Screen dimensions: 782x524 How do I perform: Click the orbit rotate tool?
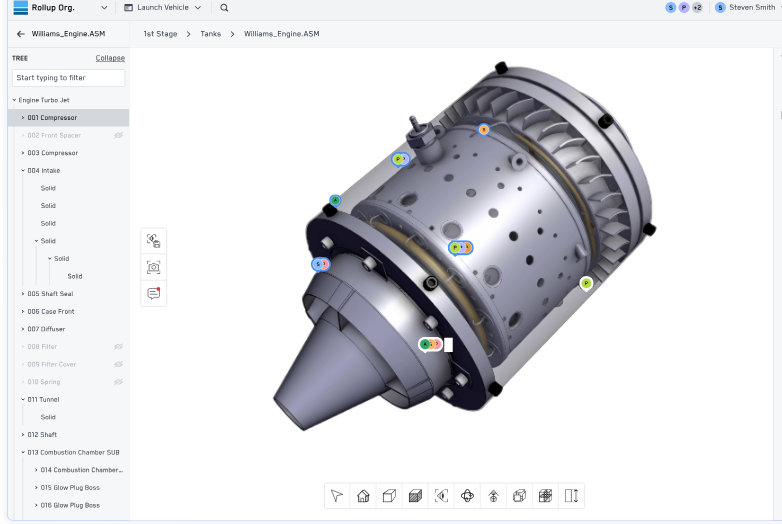click(x=467, y=496)
